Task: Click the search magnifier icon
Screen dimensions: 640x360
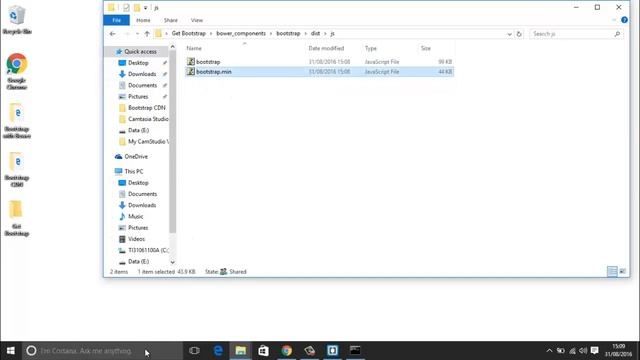Action: coord(617,34)
